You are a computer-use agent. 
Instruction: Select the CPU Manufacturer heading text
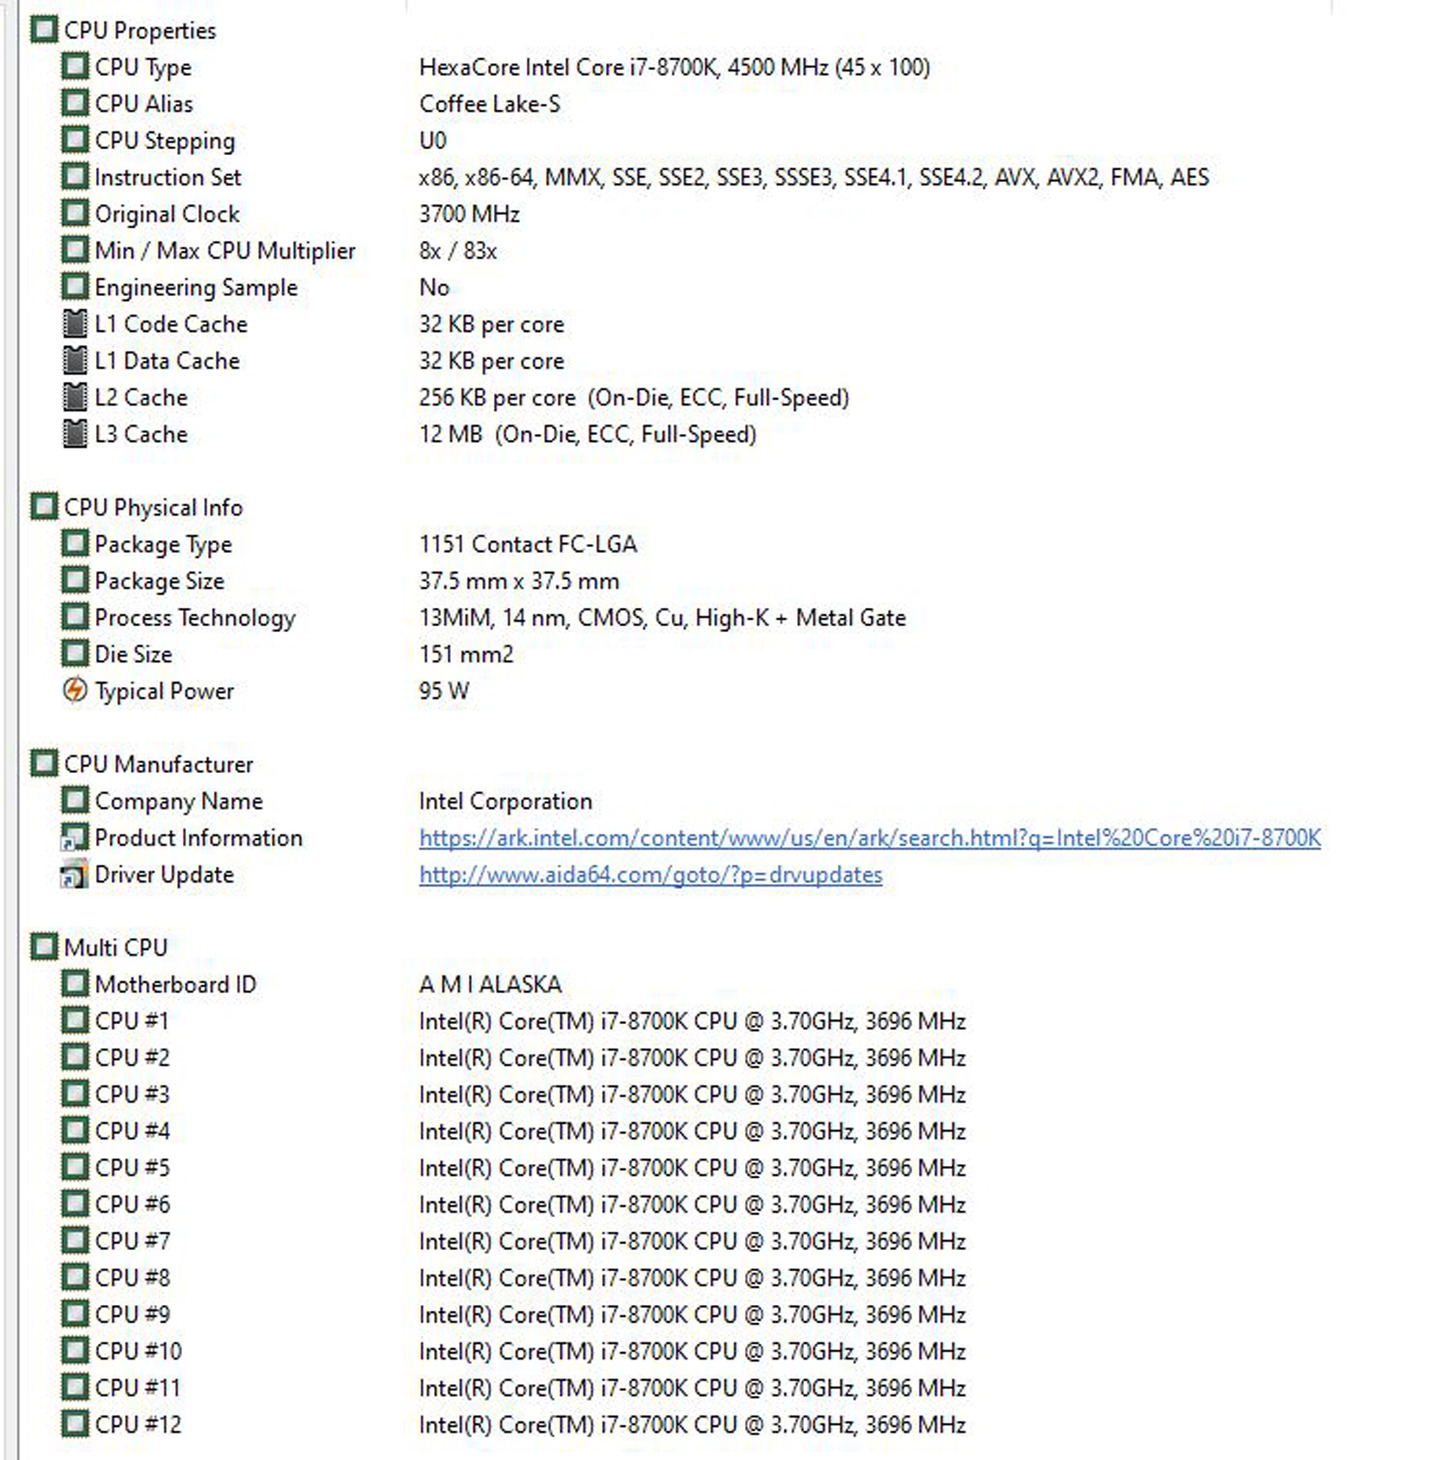click(x=159, y=764)
